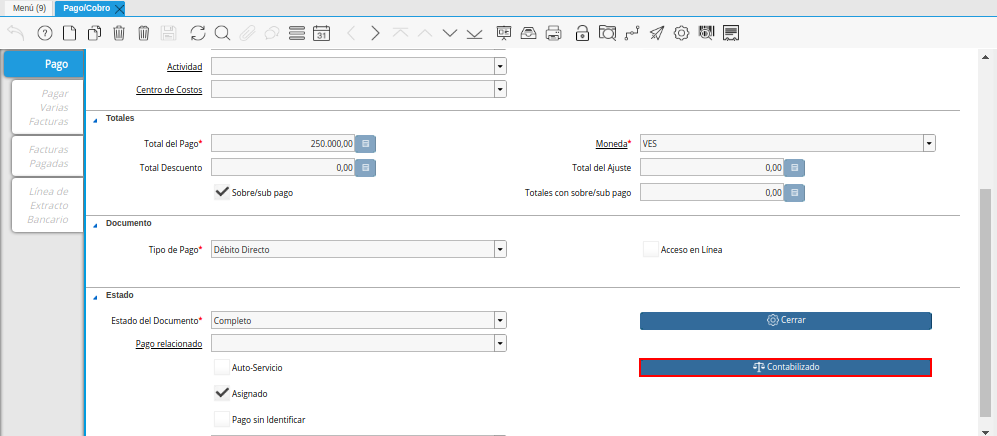Open the Estado del Documento dropdown
This screenshot has width=997, height=436.
[500, 320]
